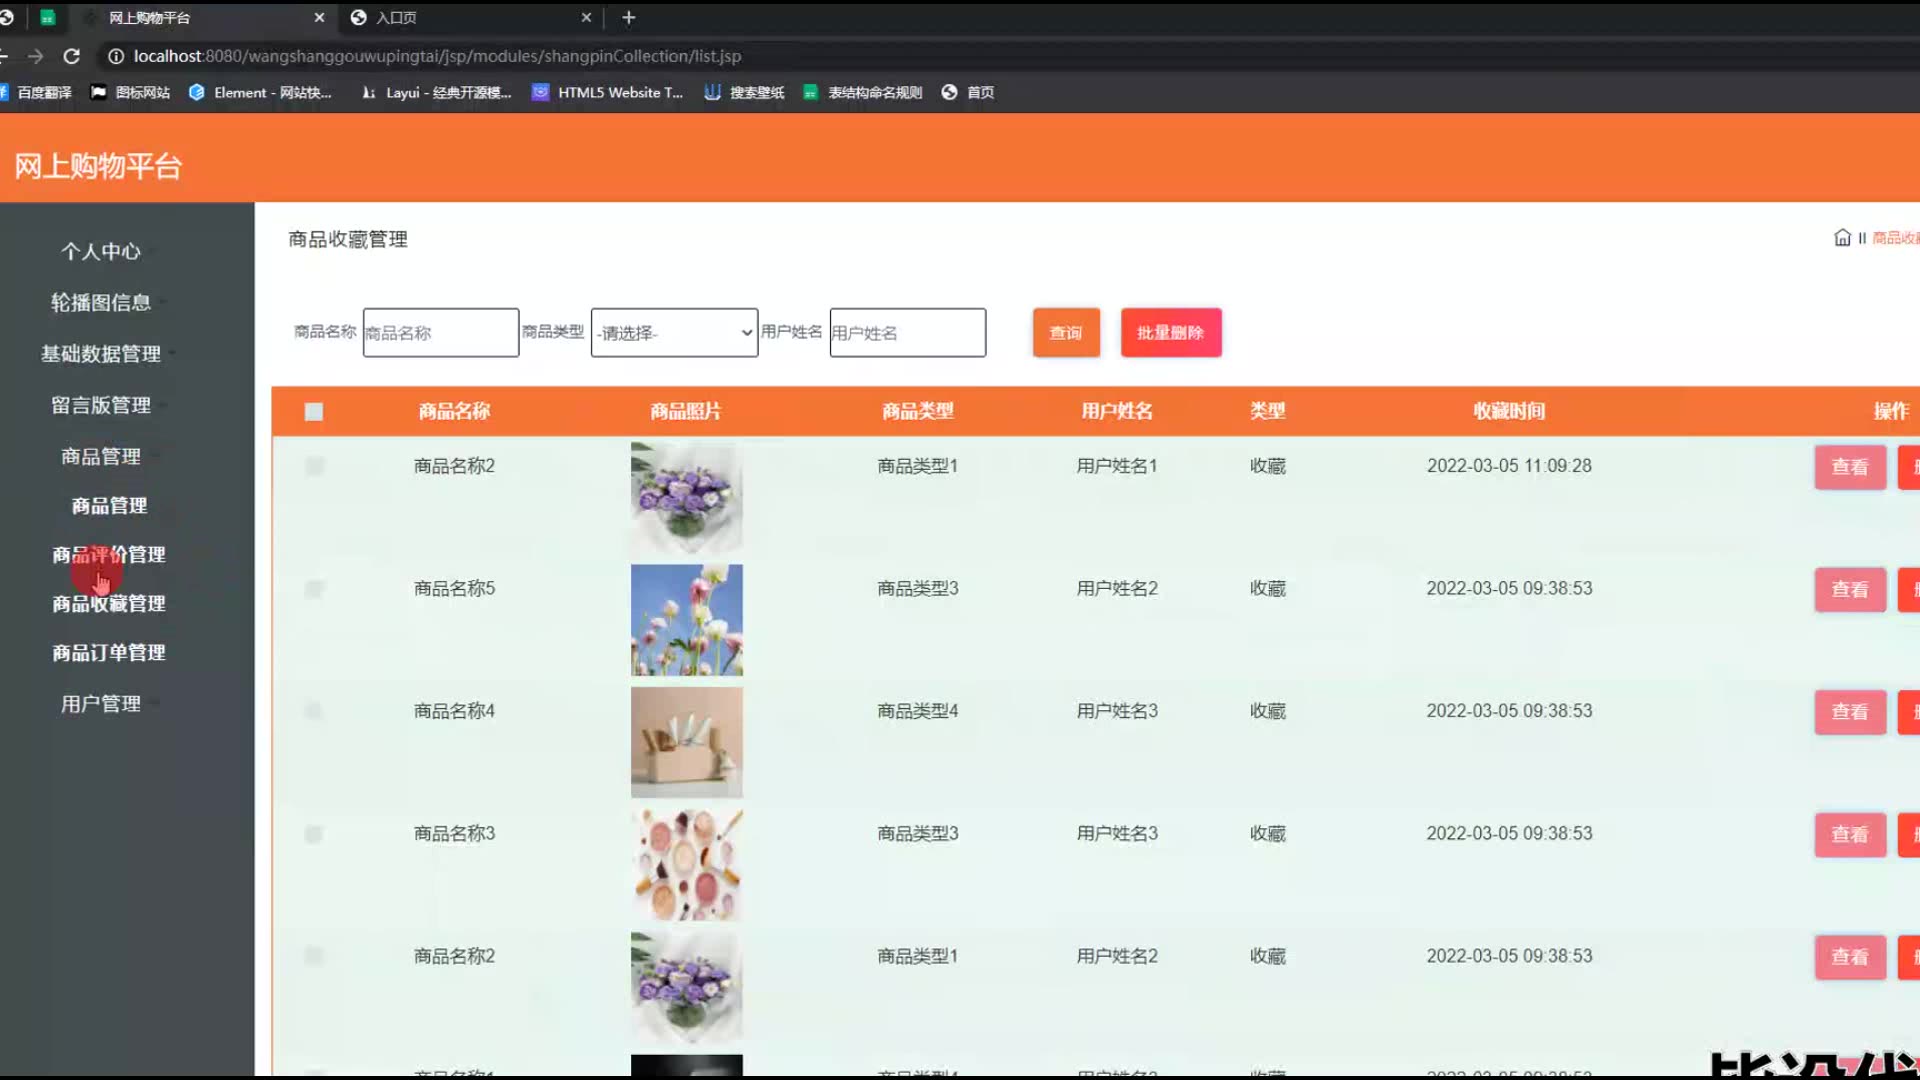
Task: Toggle select-all checkbox in table header
Action: (314, 412)
